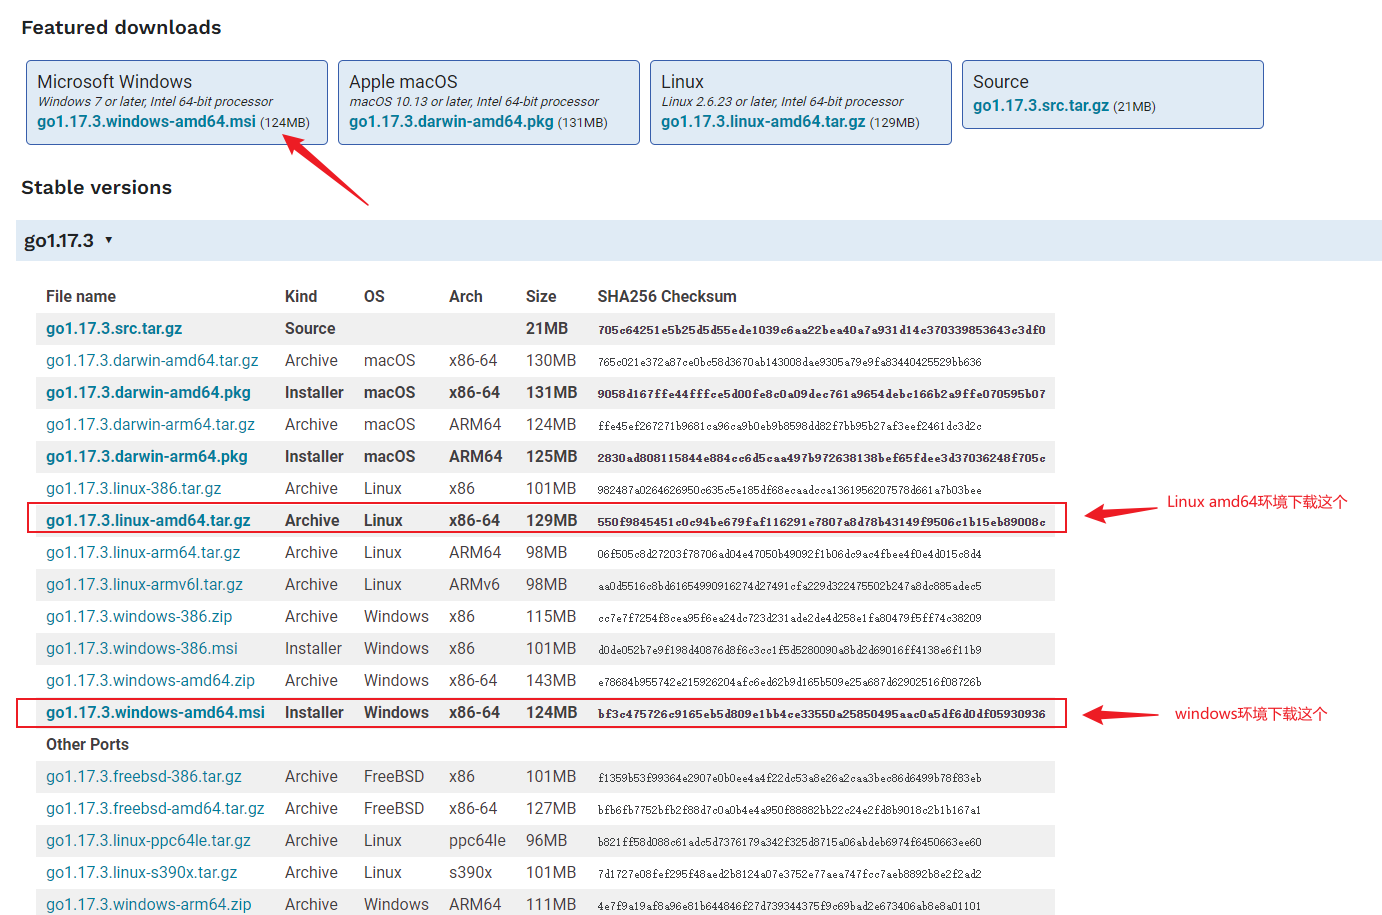Open the go1.17.3.windows-amd64.zip link
The image size is (1382, 915).
(150, 681)
